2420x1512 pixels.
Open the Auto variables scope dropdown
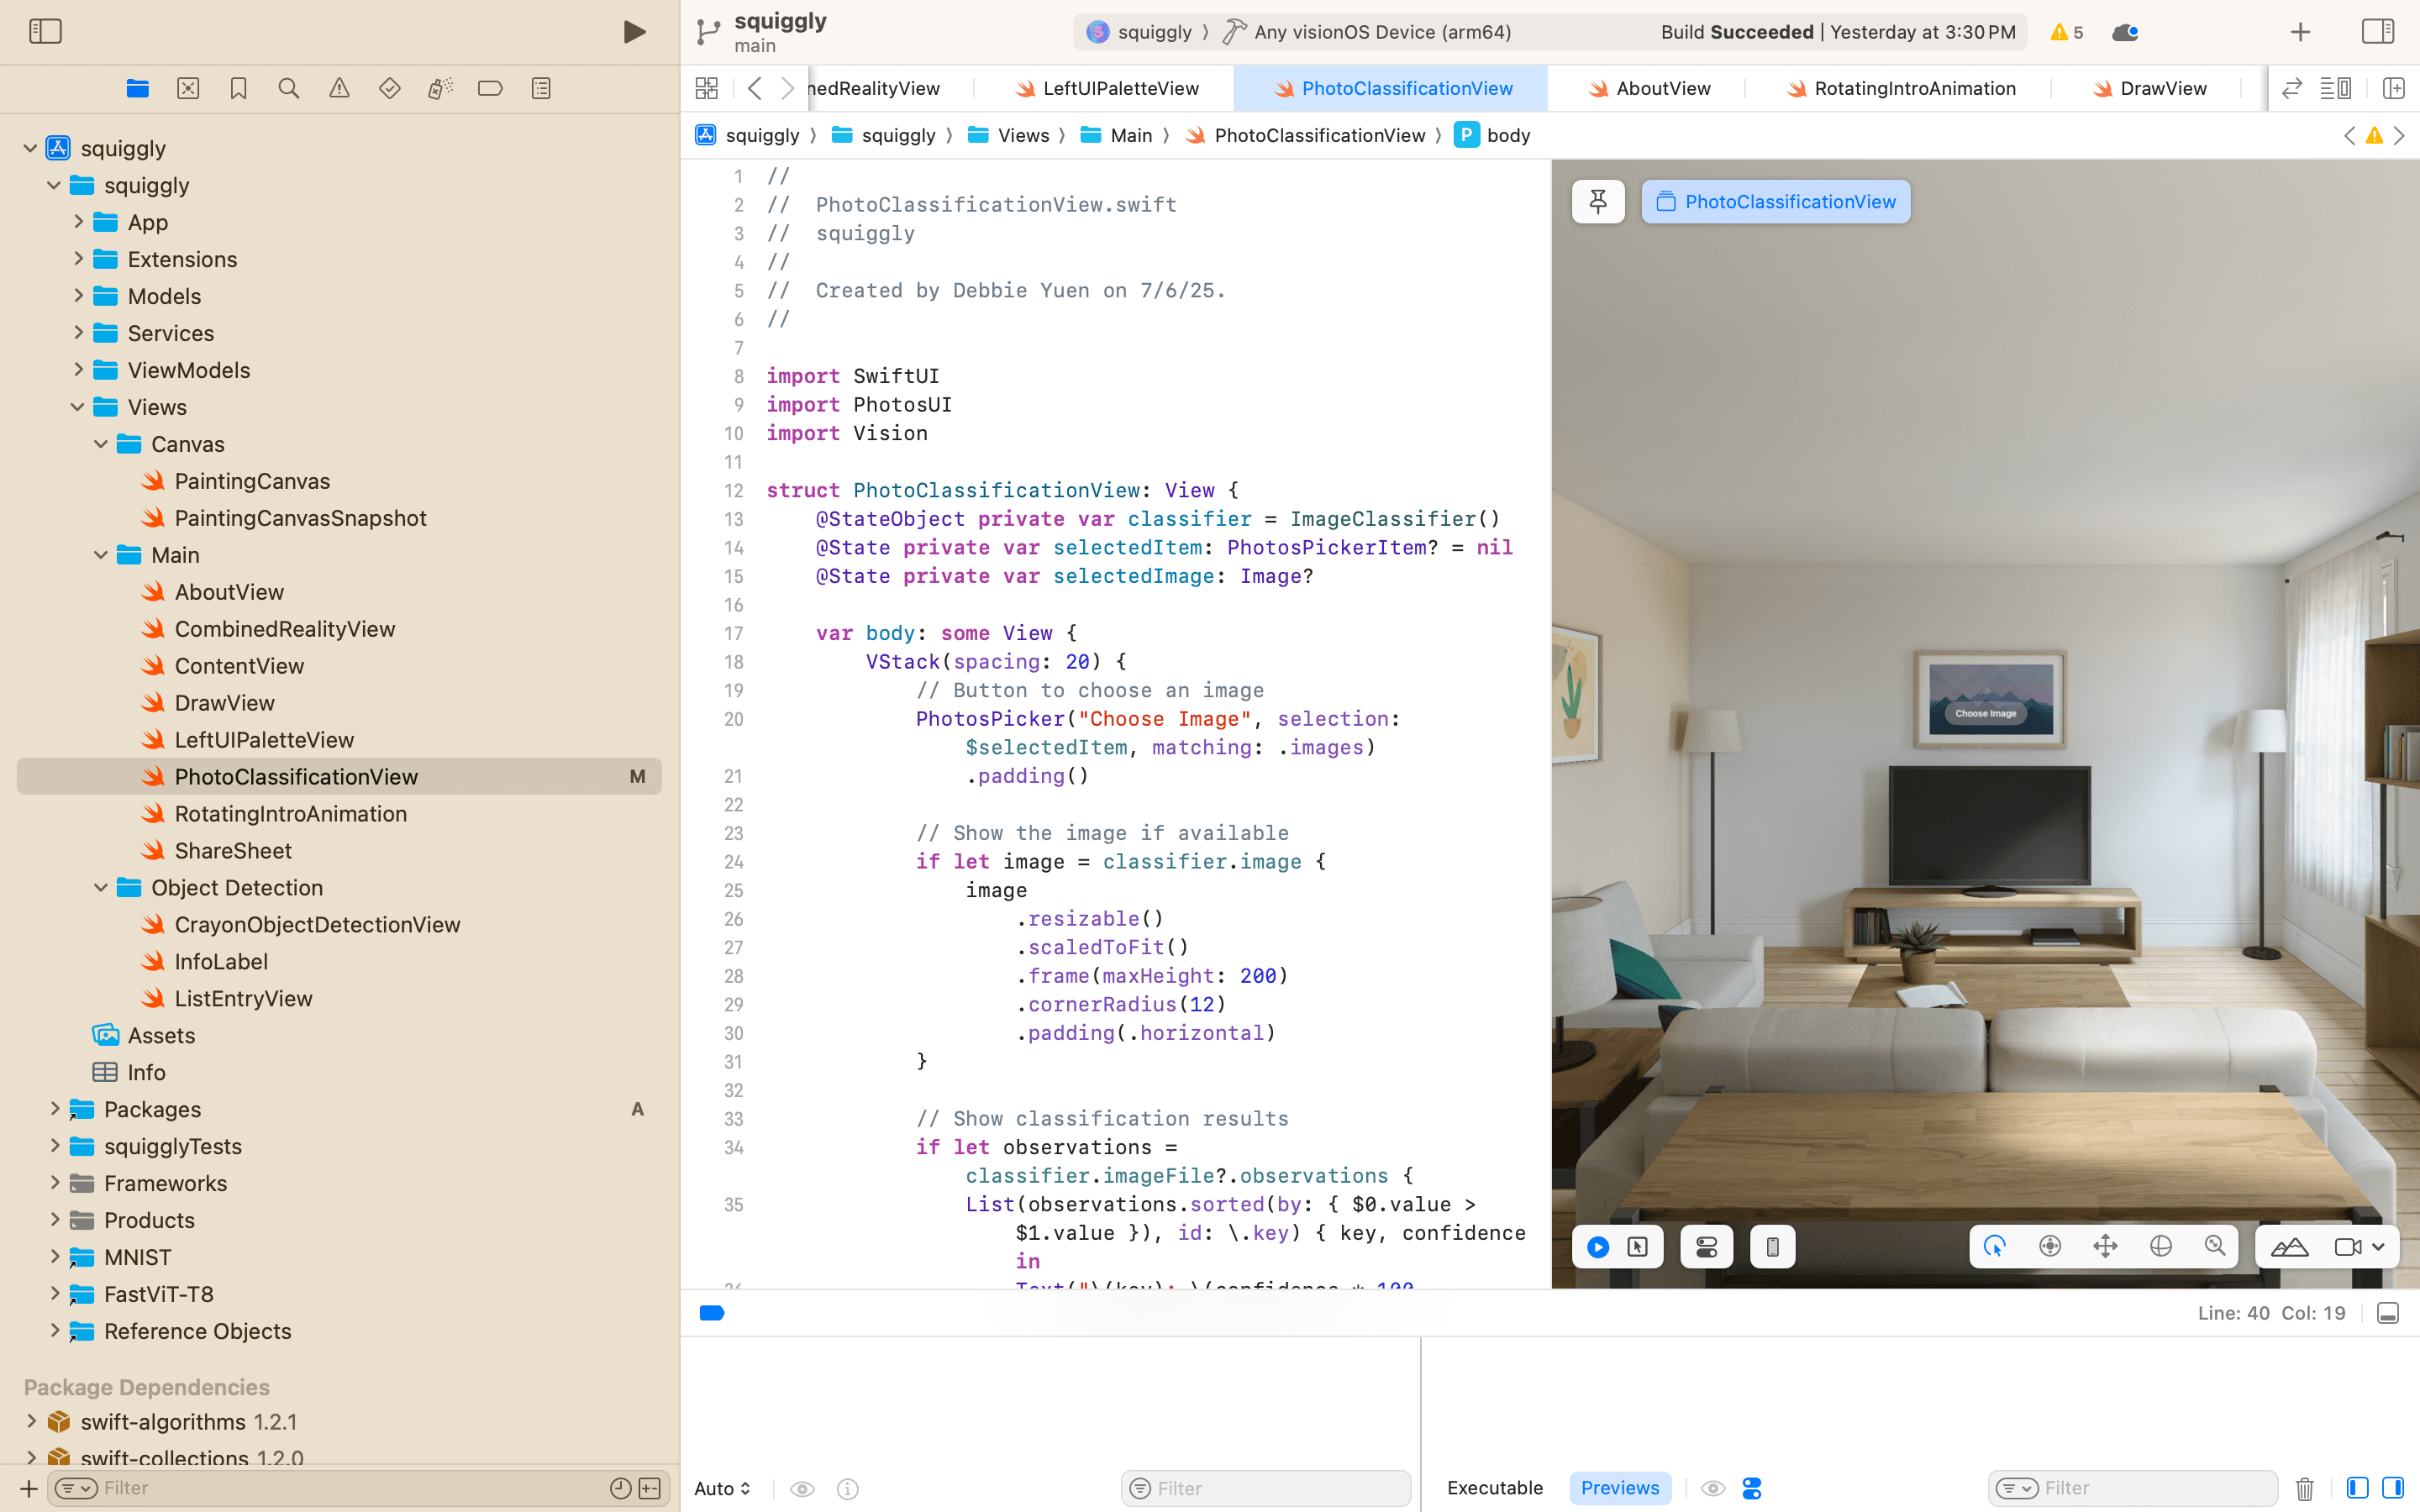722,1488
